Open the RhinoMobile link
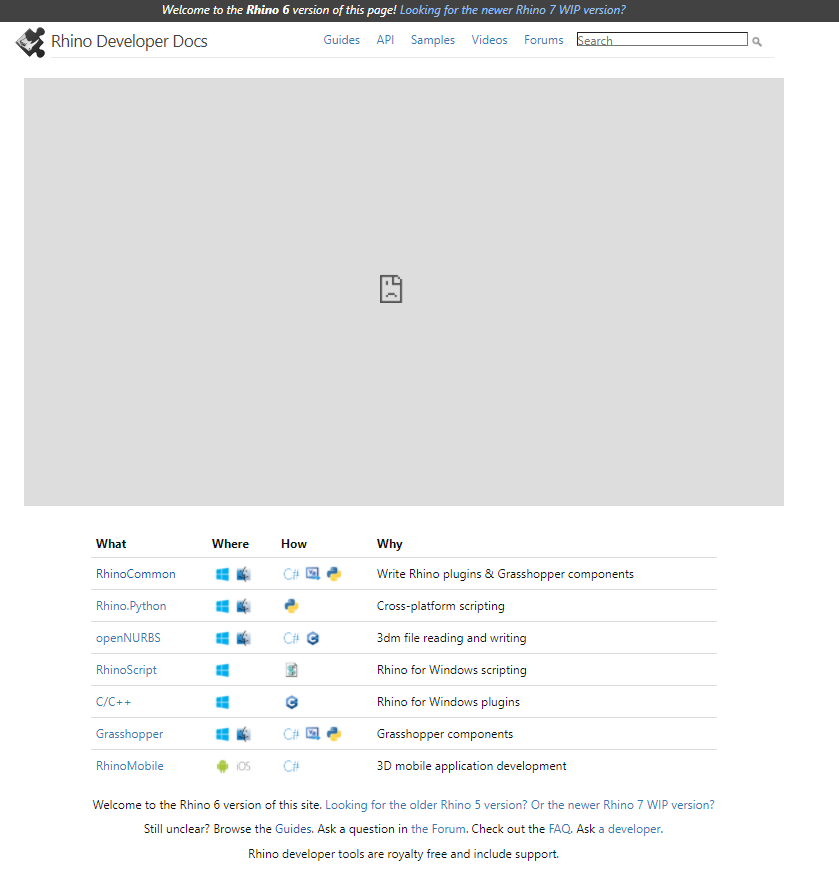The width and height of the screenshot is (839, 870). pos(130,766)
